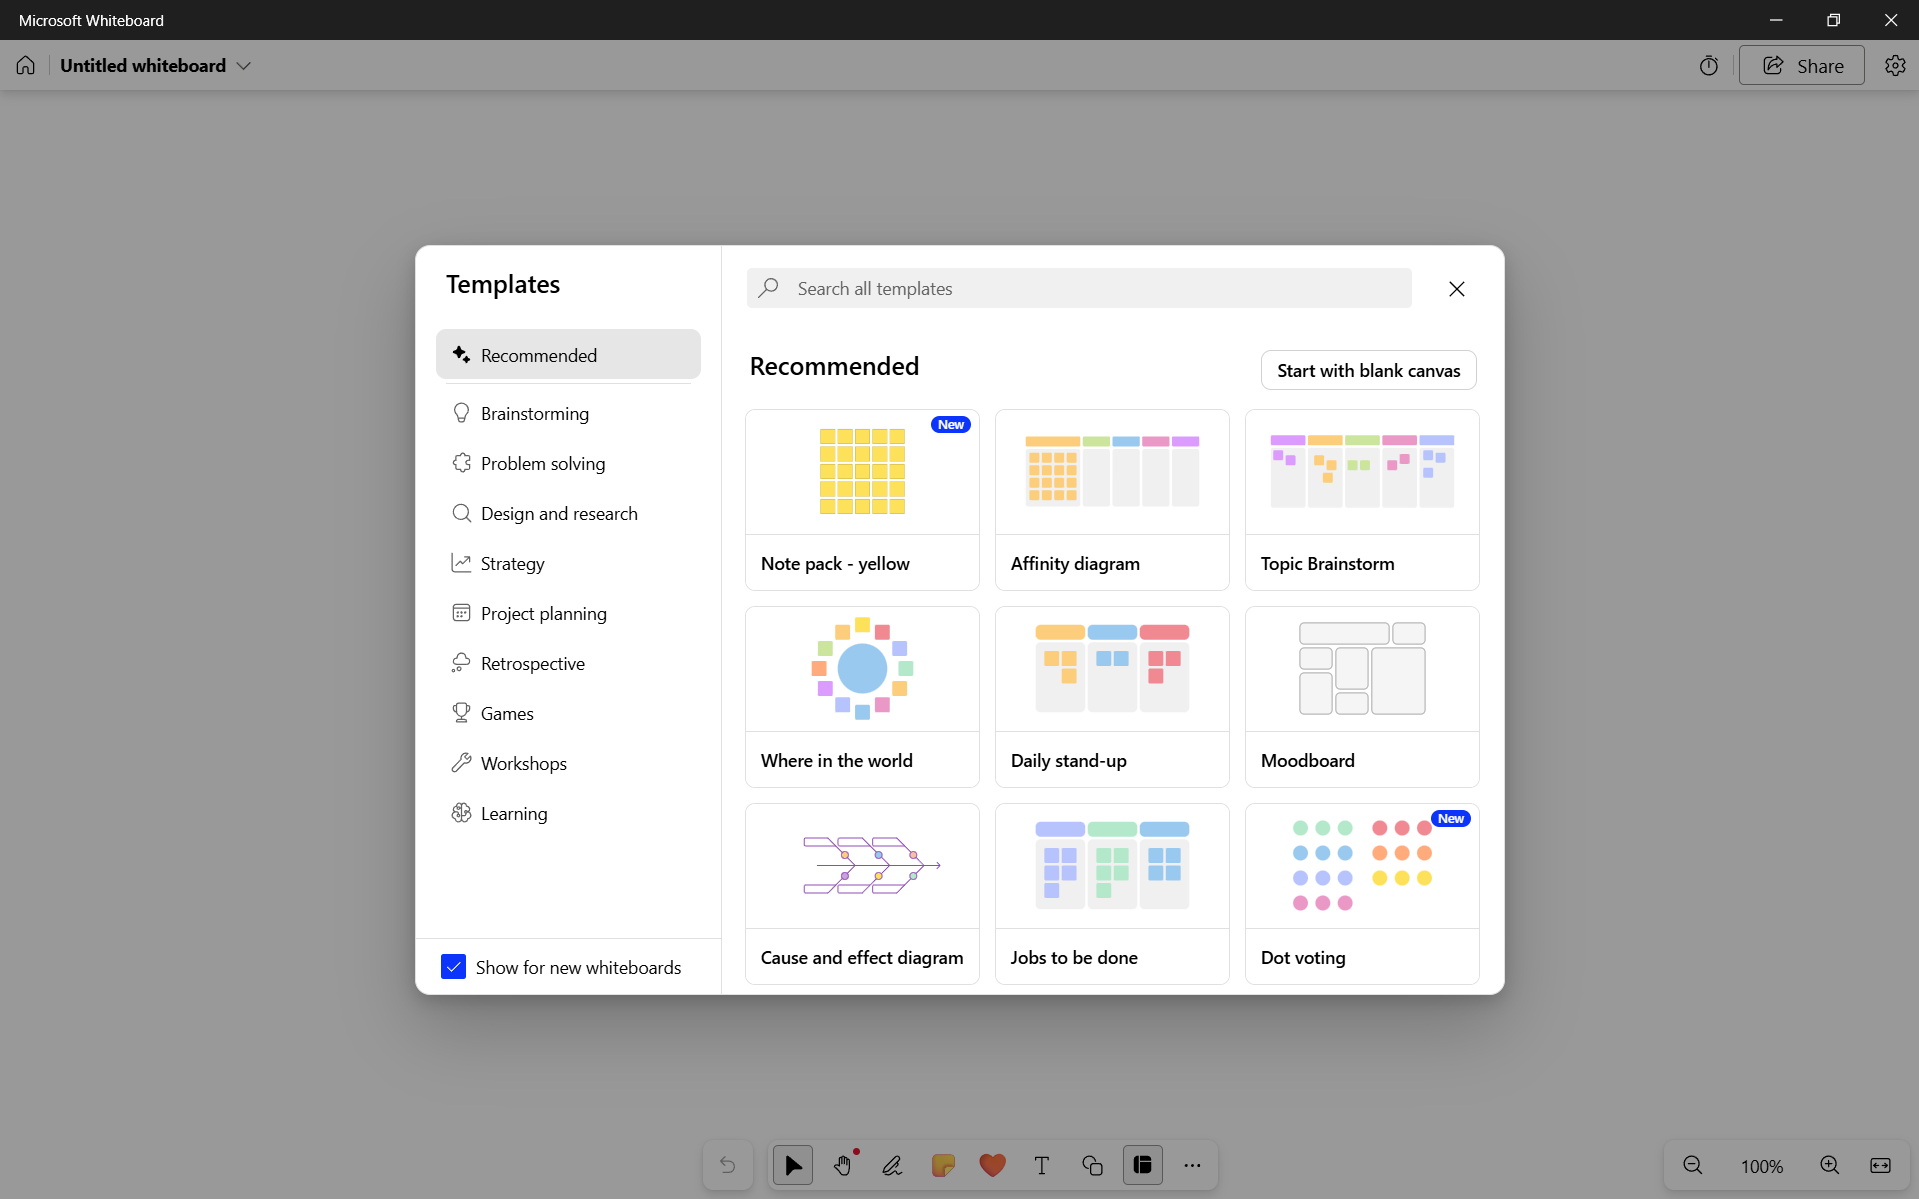The width and height of the screenshot is (1919, 1199).
Task: Uncheck Show for new whiteboards
Action: pyautogui.click(x=453, y=967)
